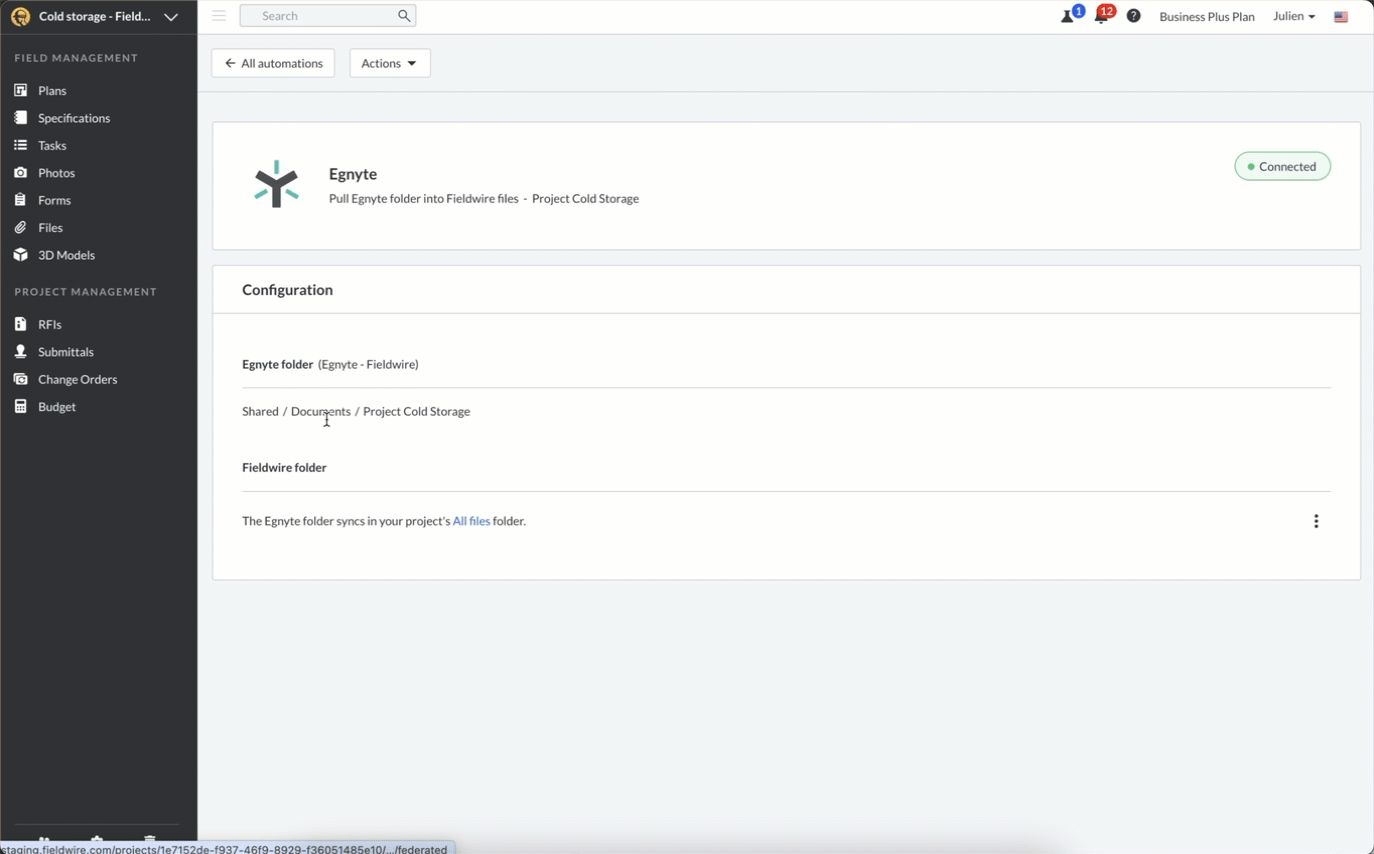This screenshot has width=1374, height=854.
Task: Open notifications bell icon
Action: point(1101,16)
